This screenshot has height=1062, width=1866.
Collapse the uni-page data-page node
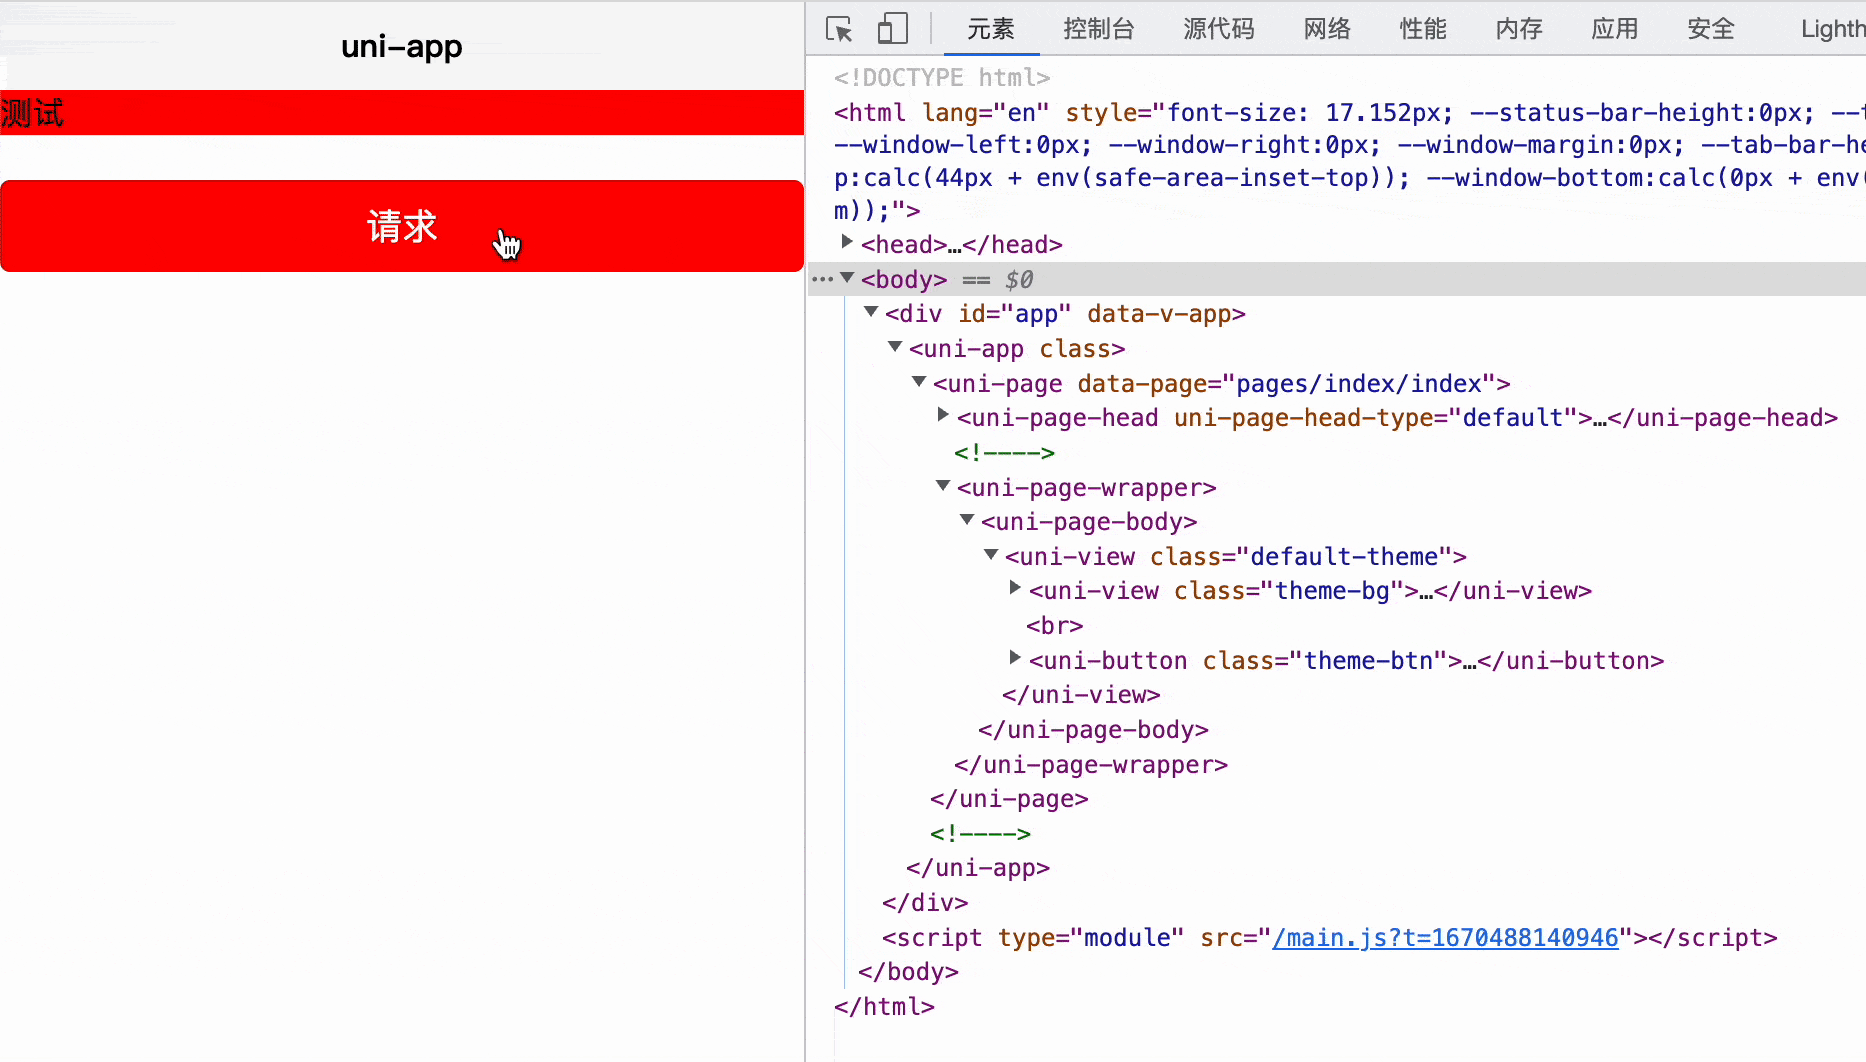click(x=919, y=382)
